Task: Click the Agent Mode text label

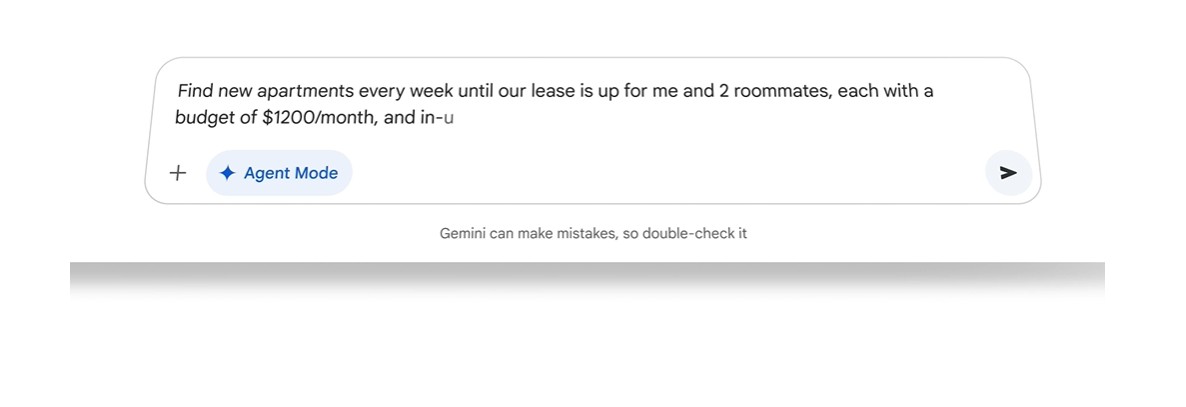Action: click(x=291, y=173)
